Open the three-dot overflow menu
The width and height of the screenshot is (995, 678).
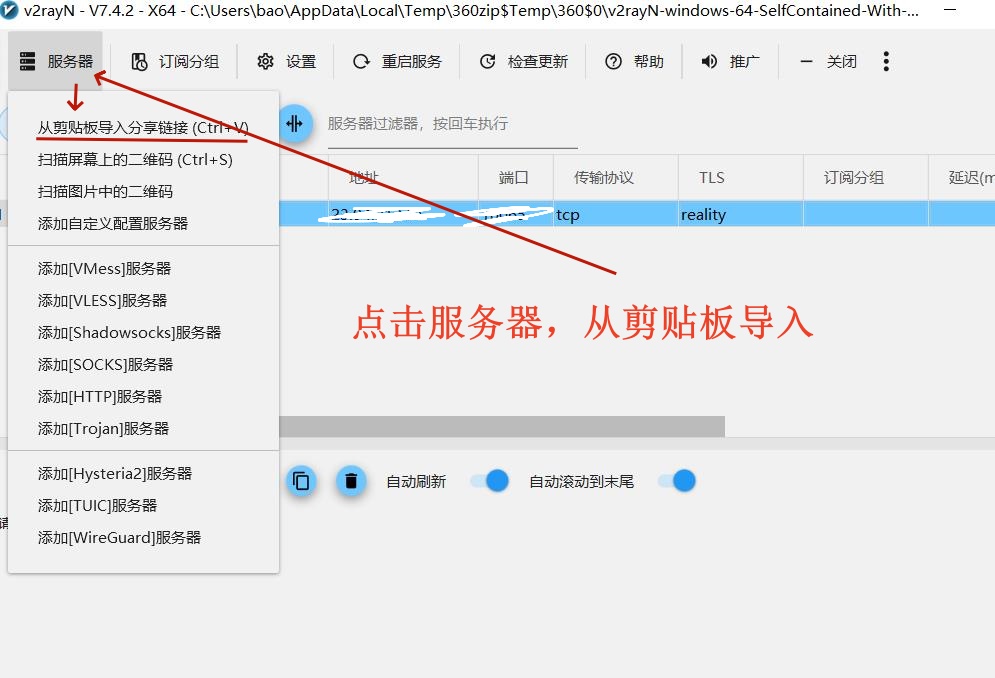point(886,62)
